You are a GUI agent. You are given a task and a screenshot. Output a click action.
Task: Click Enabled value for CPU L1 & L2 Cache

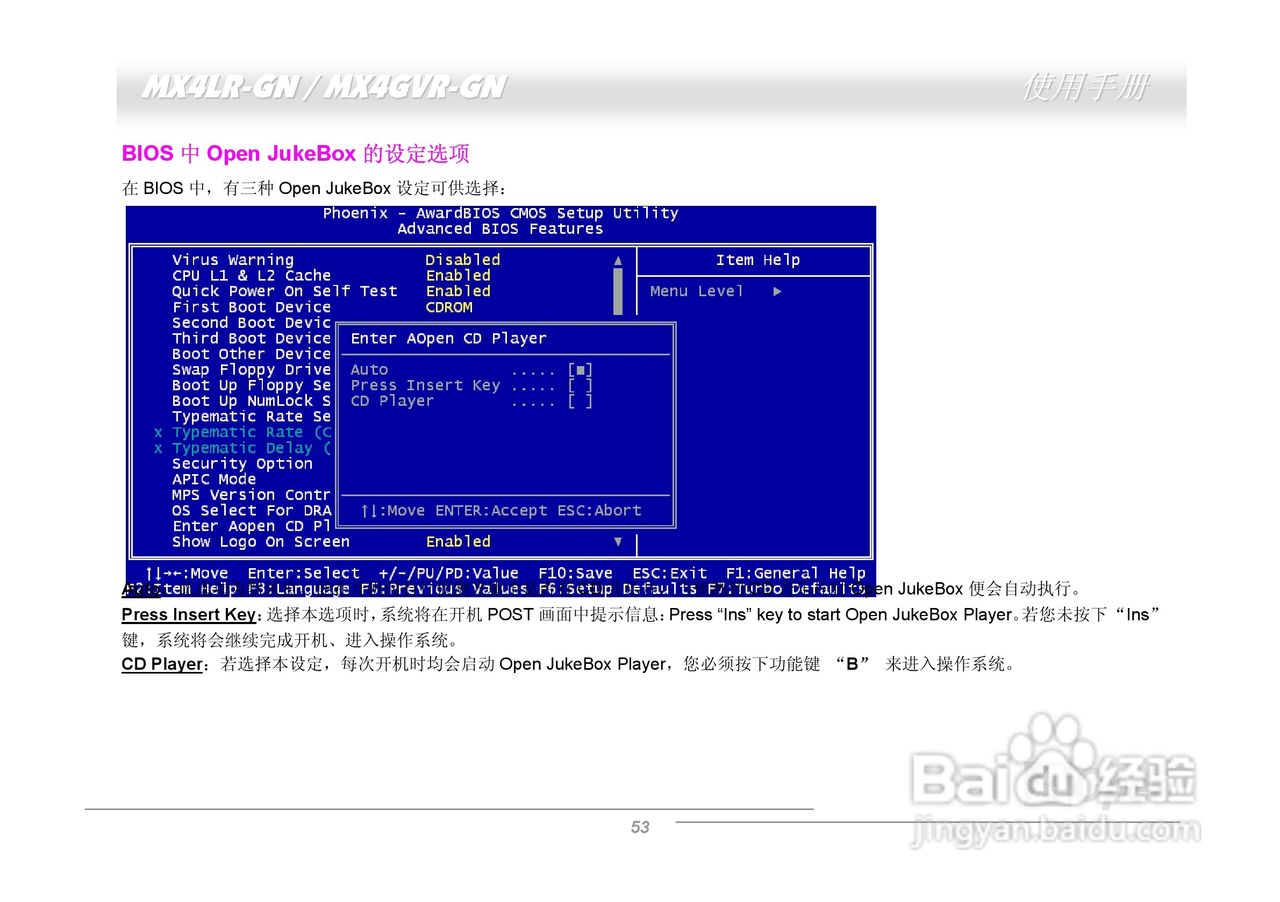tap(458, 275)
